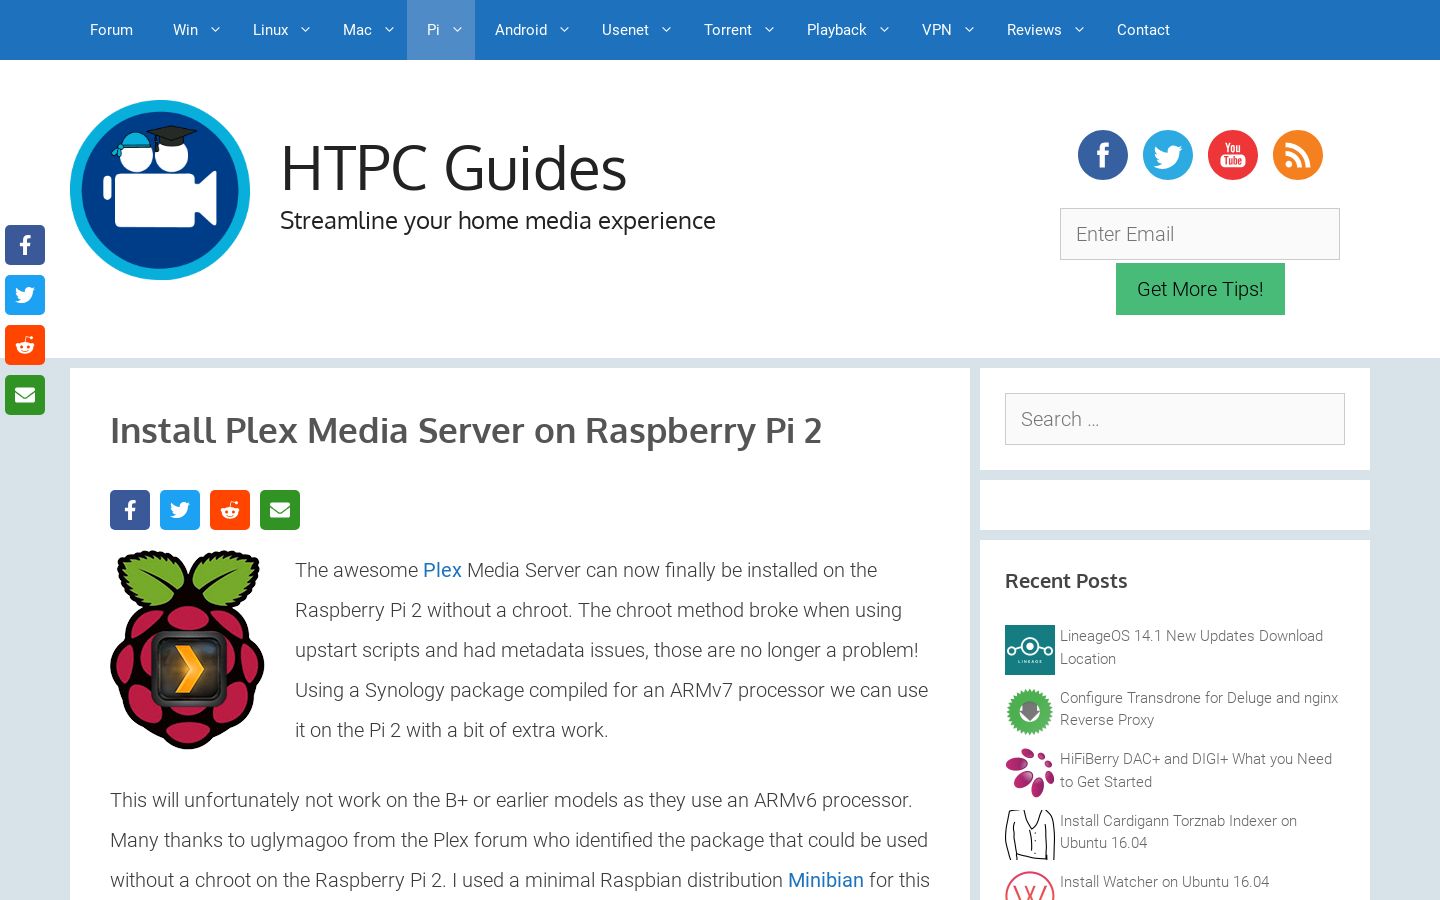Open the YouTube channel icon in header

[x=1233, y=155]
